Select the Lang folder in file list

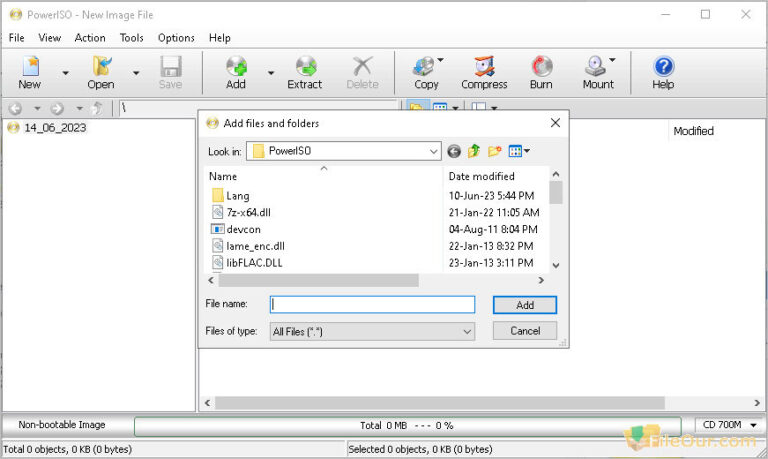[231, 196]
